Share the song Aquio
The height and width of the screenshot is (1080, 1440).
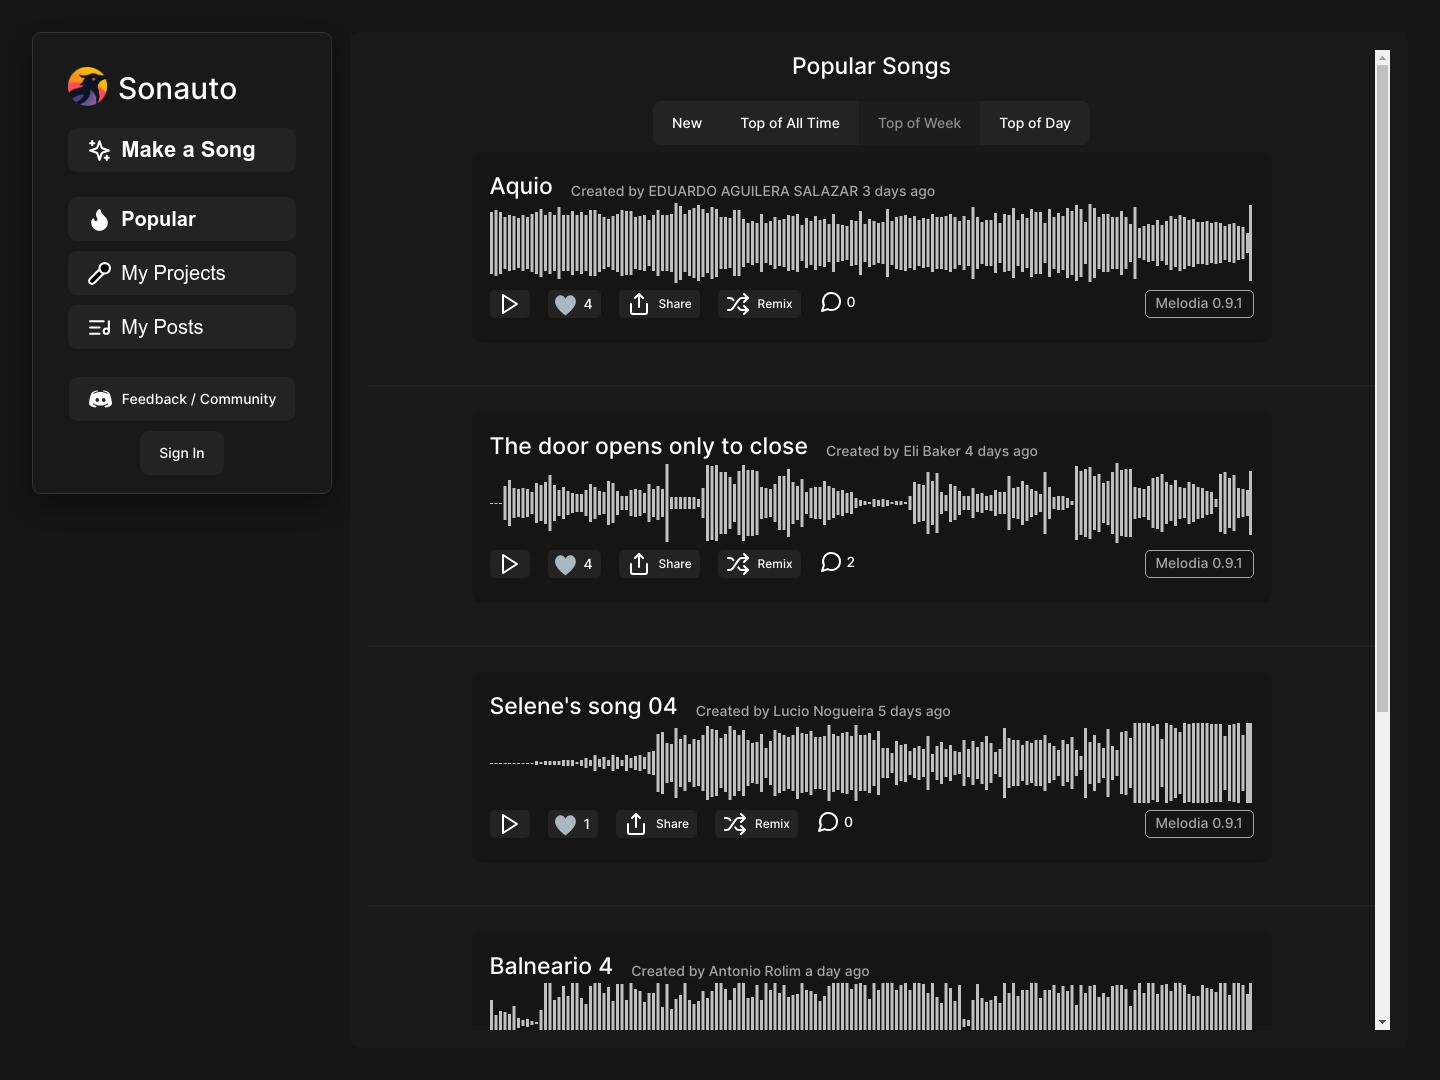coord(660,304)
